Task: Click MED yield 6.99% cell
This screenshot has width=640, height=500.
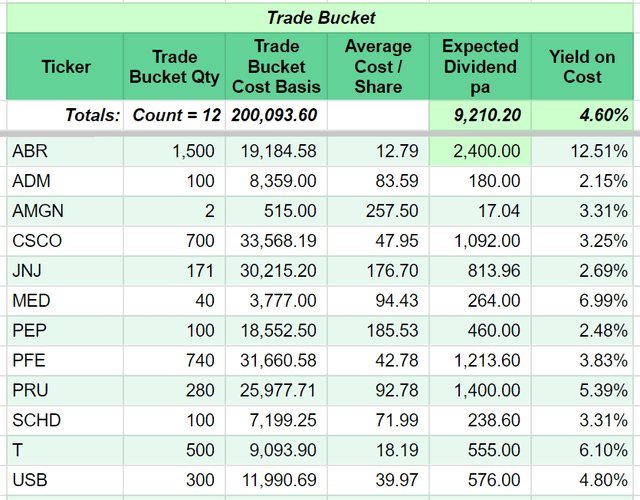Action: pyautogui.click(x=582, y=301)
